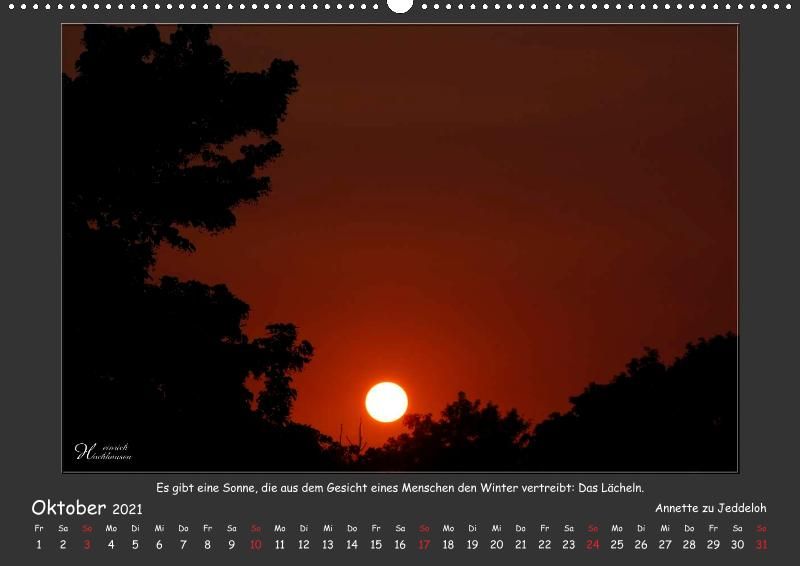Image resolution: width=800 pixels, height=566 pixels.
Task: Select date 25 in the calendar row
Action: [617, 545]
